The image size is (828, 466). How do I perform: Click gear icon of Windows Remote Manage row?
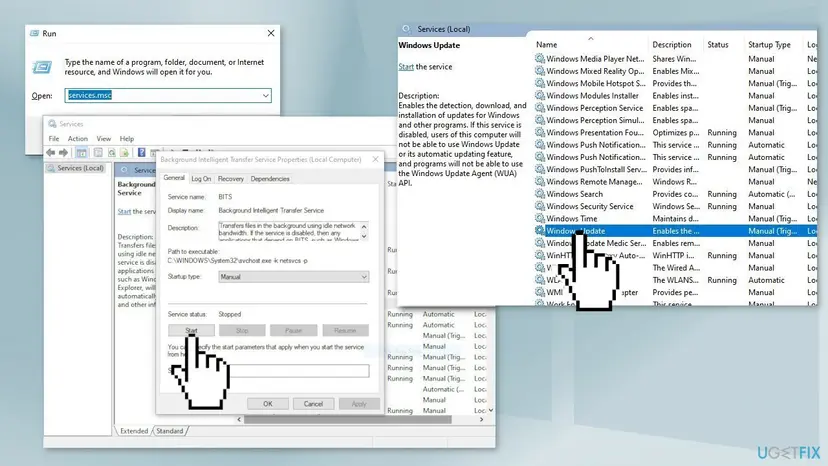[539, 181]
